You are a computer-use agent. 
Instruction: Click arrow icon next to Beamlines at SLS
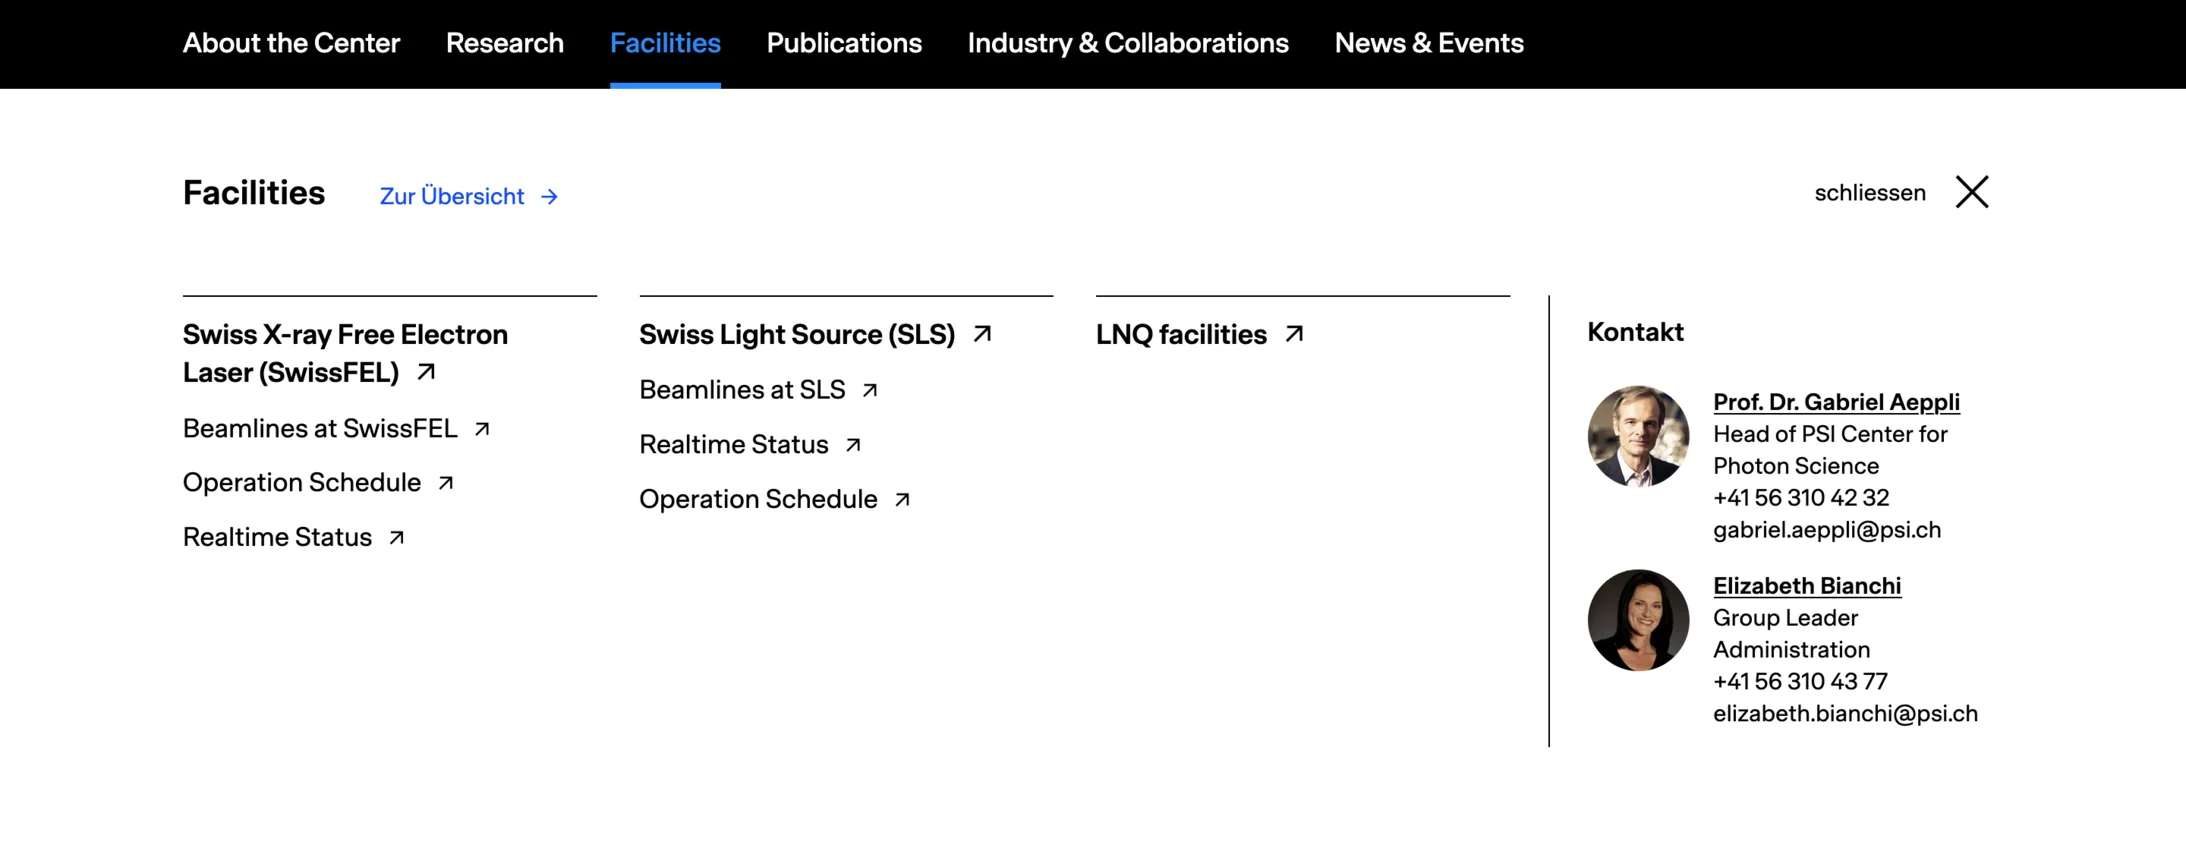click(870, 390)
